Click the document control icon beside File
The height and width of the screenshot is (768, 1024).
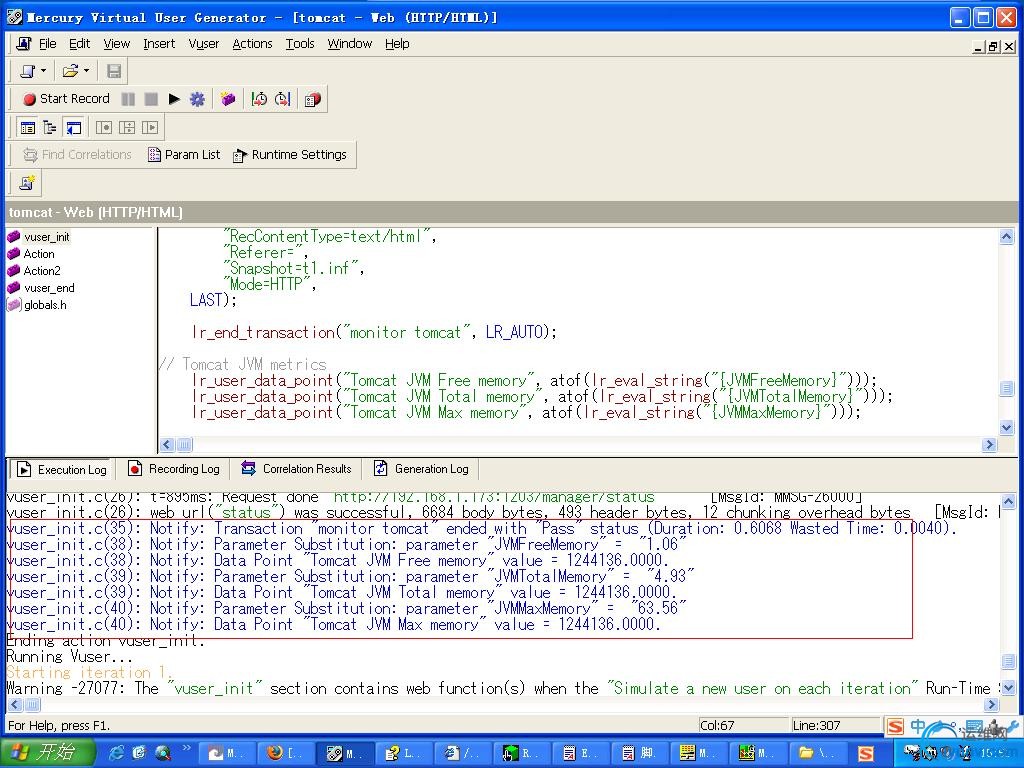tap(24, 44)
